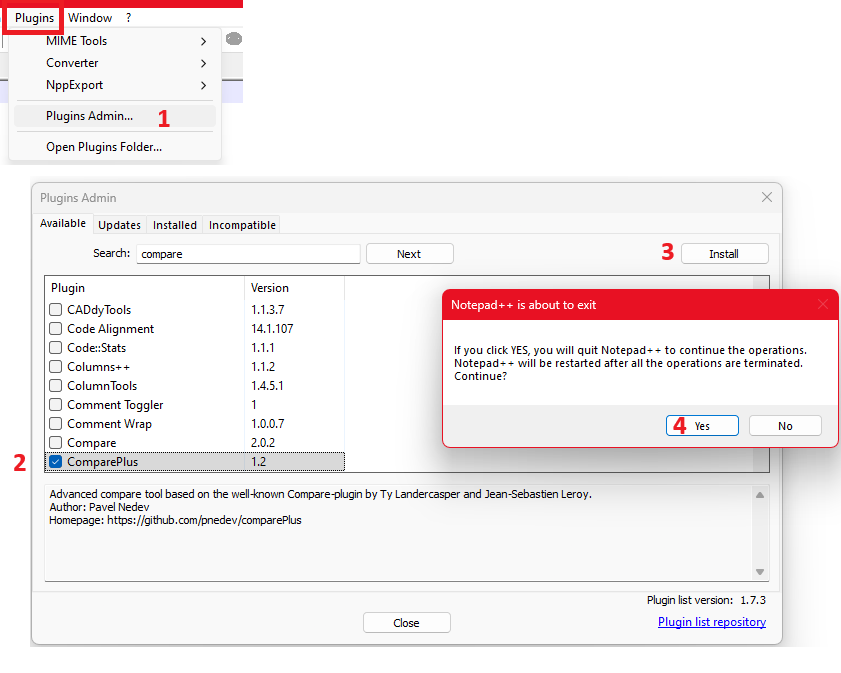
Task: Click the Plugin list version 1.7.3 text
Action: click(x=706, y=600)
